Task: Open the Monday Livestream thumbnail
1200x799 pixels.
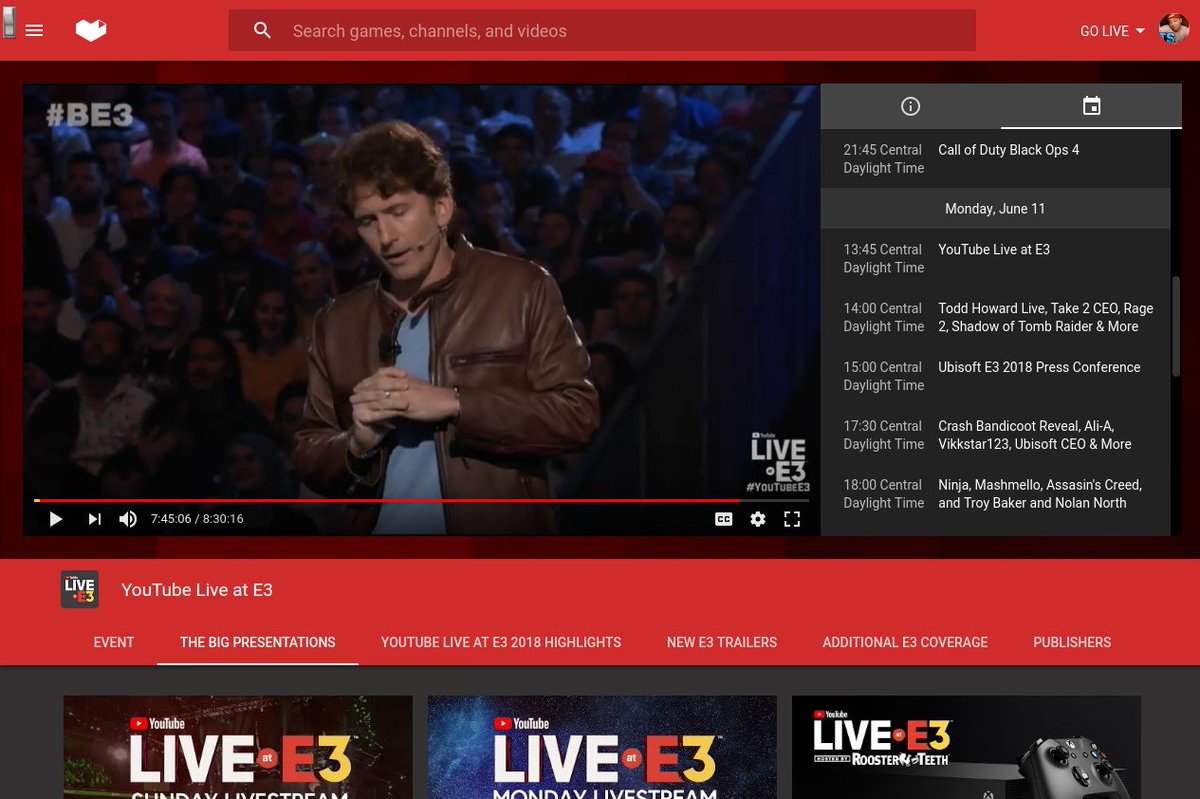Action: coord(602,747)
